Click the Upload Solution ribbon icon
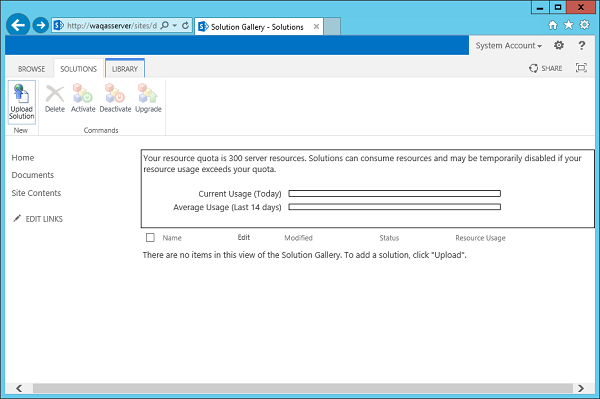Image resolution: width=600 pixels, height=399 pixels. coord(22,102)
